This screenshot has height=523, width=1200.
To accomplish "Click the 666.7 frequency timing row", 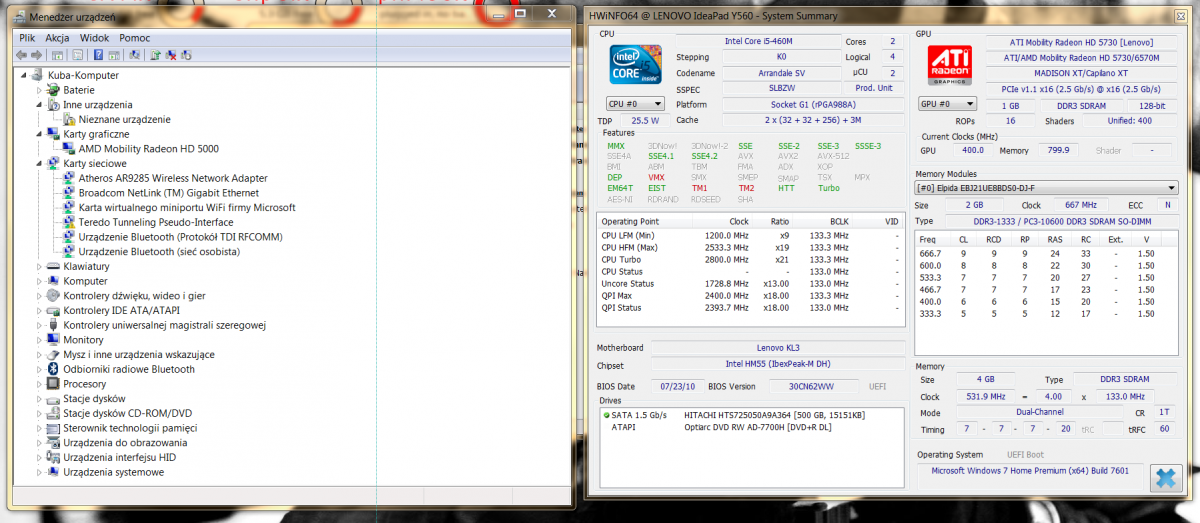I will [1044, 254].
